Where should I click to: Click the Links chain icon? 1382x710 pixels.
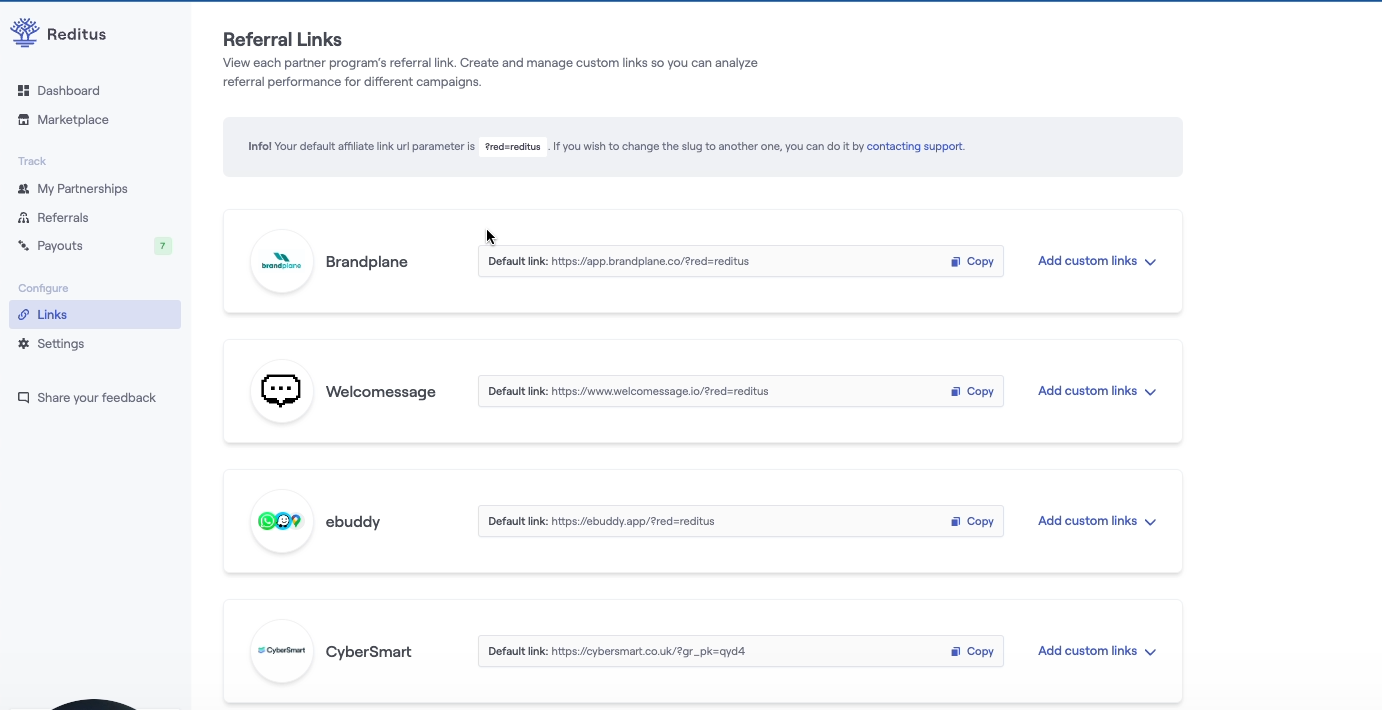point(23,314)
